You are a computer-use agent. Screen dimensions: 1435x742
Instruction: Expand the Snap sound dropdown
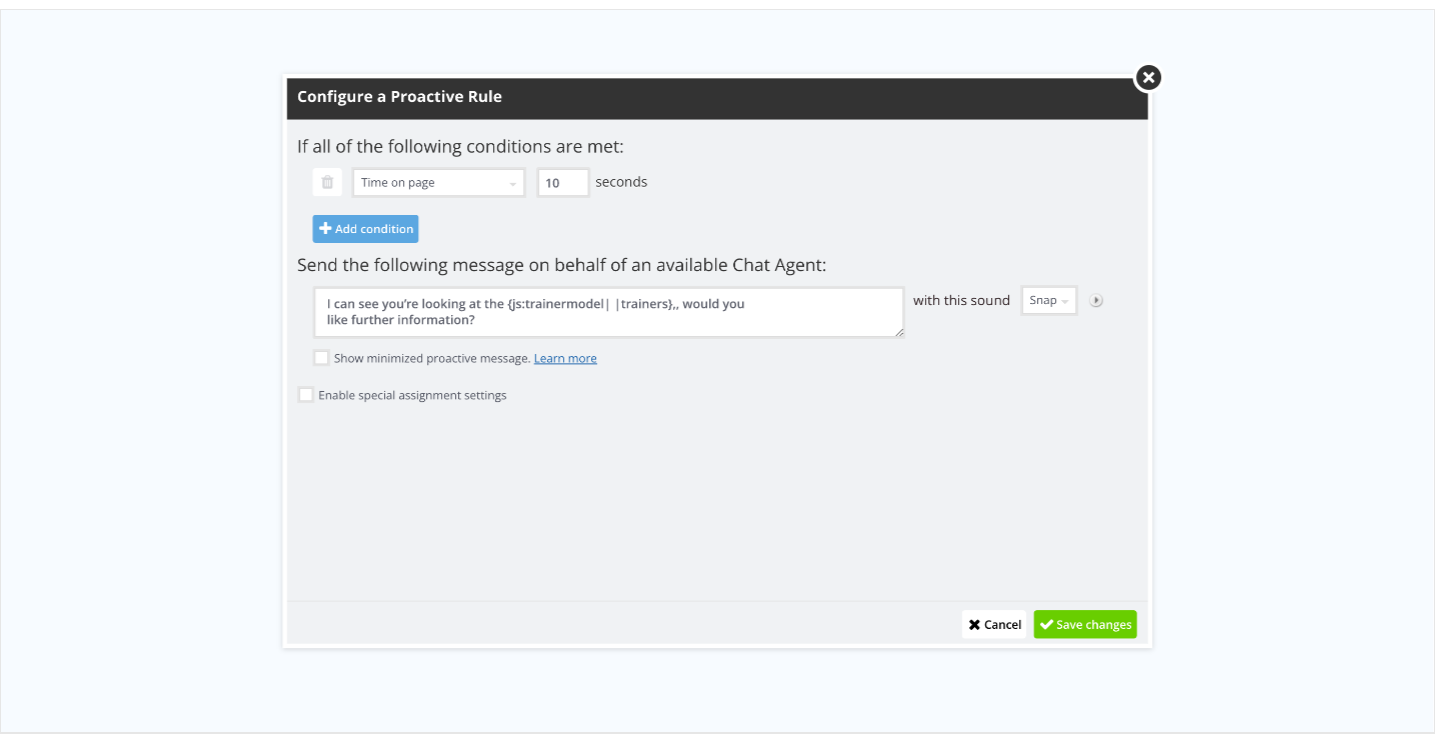pos(1049,300)
